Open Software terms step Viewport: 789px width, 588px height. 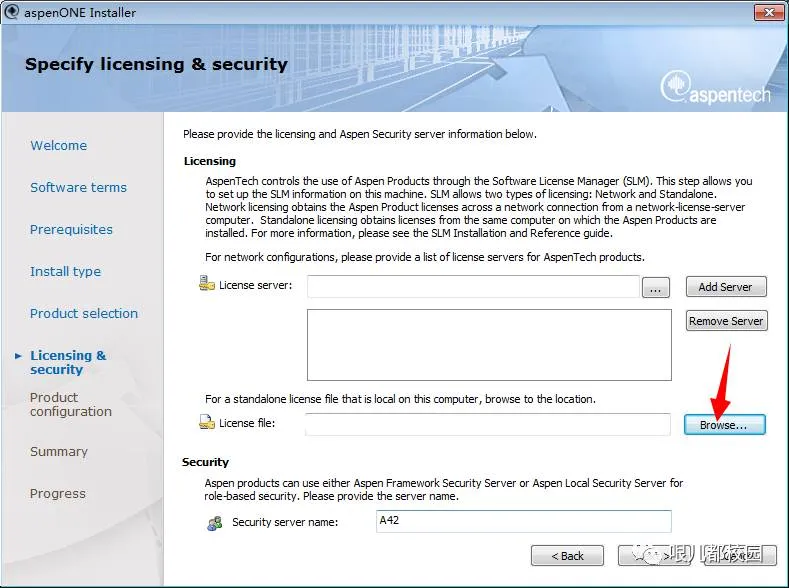point(78,187)
